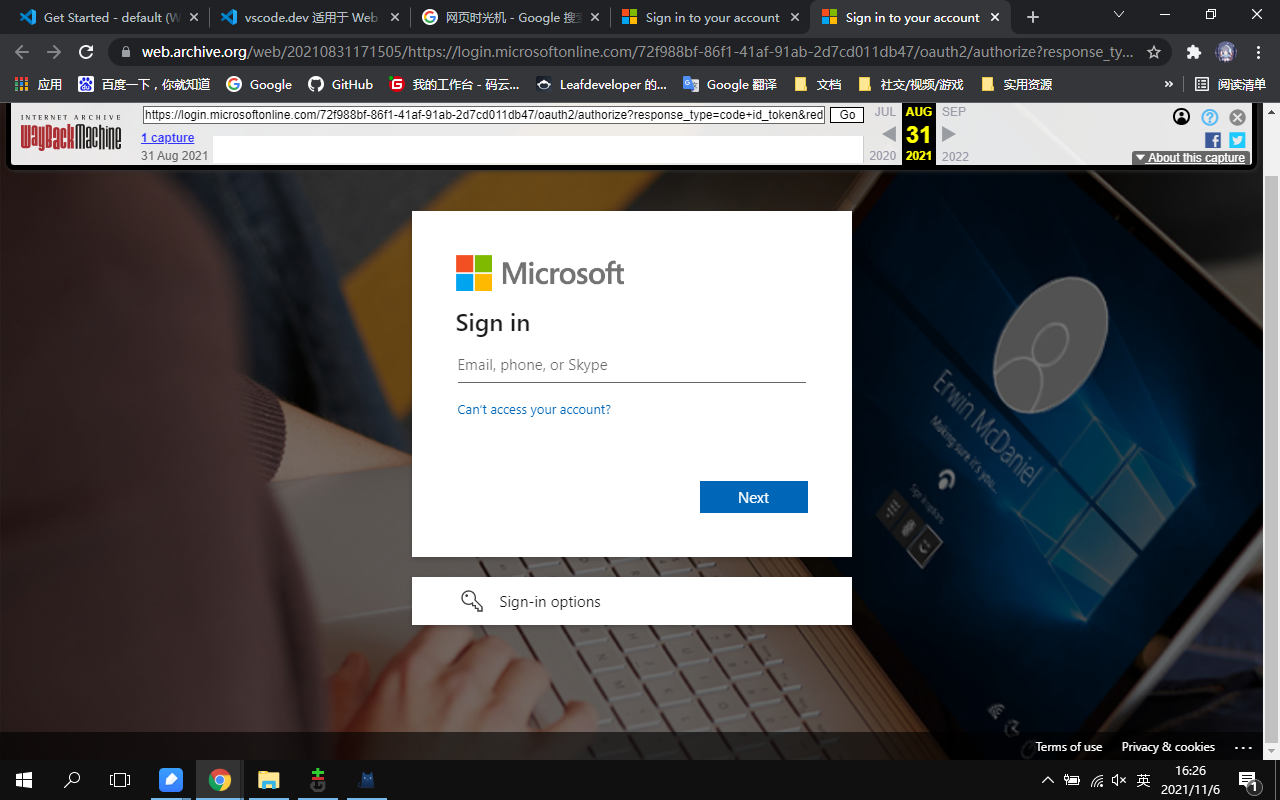Click the Email, phone, or Skype field
Image resolution: width=1280 pixels, height=800 pixels.
tap(631, 365)
